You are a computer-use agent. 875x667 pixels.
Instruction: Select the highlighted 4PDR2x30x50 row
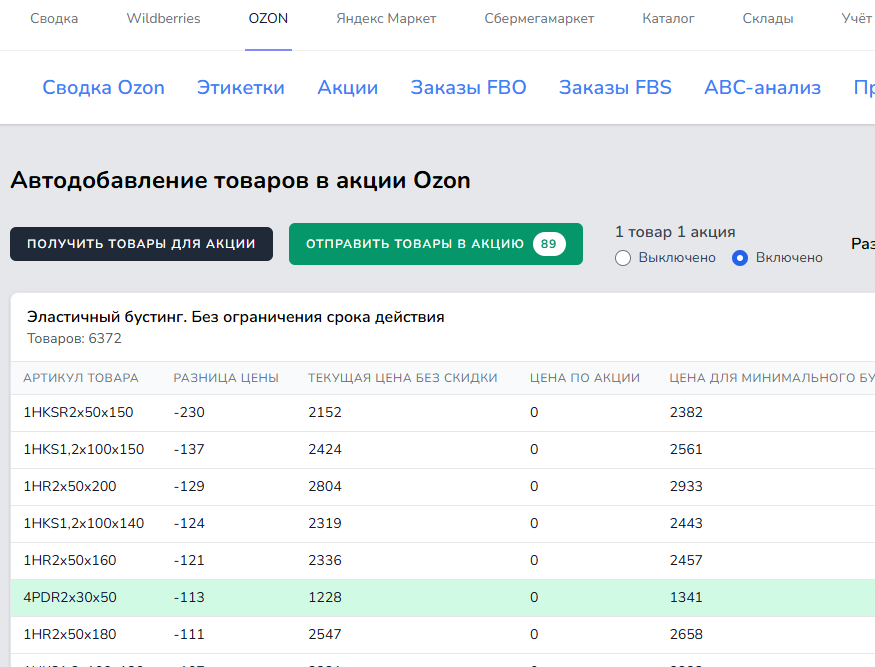pyautogui.click(x=443, y=597)
